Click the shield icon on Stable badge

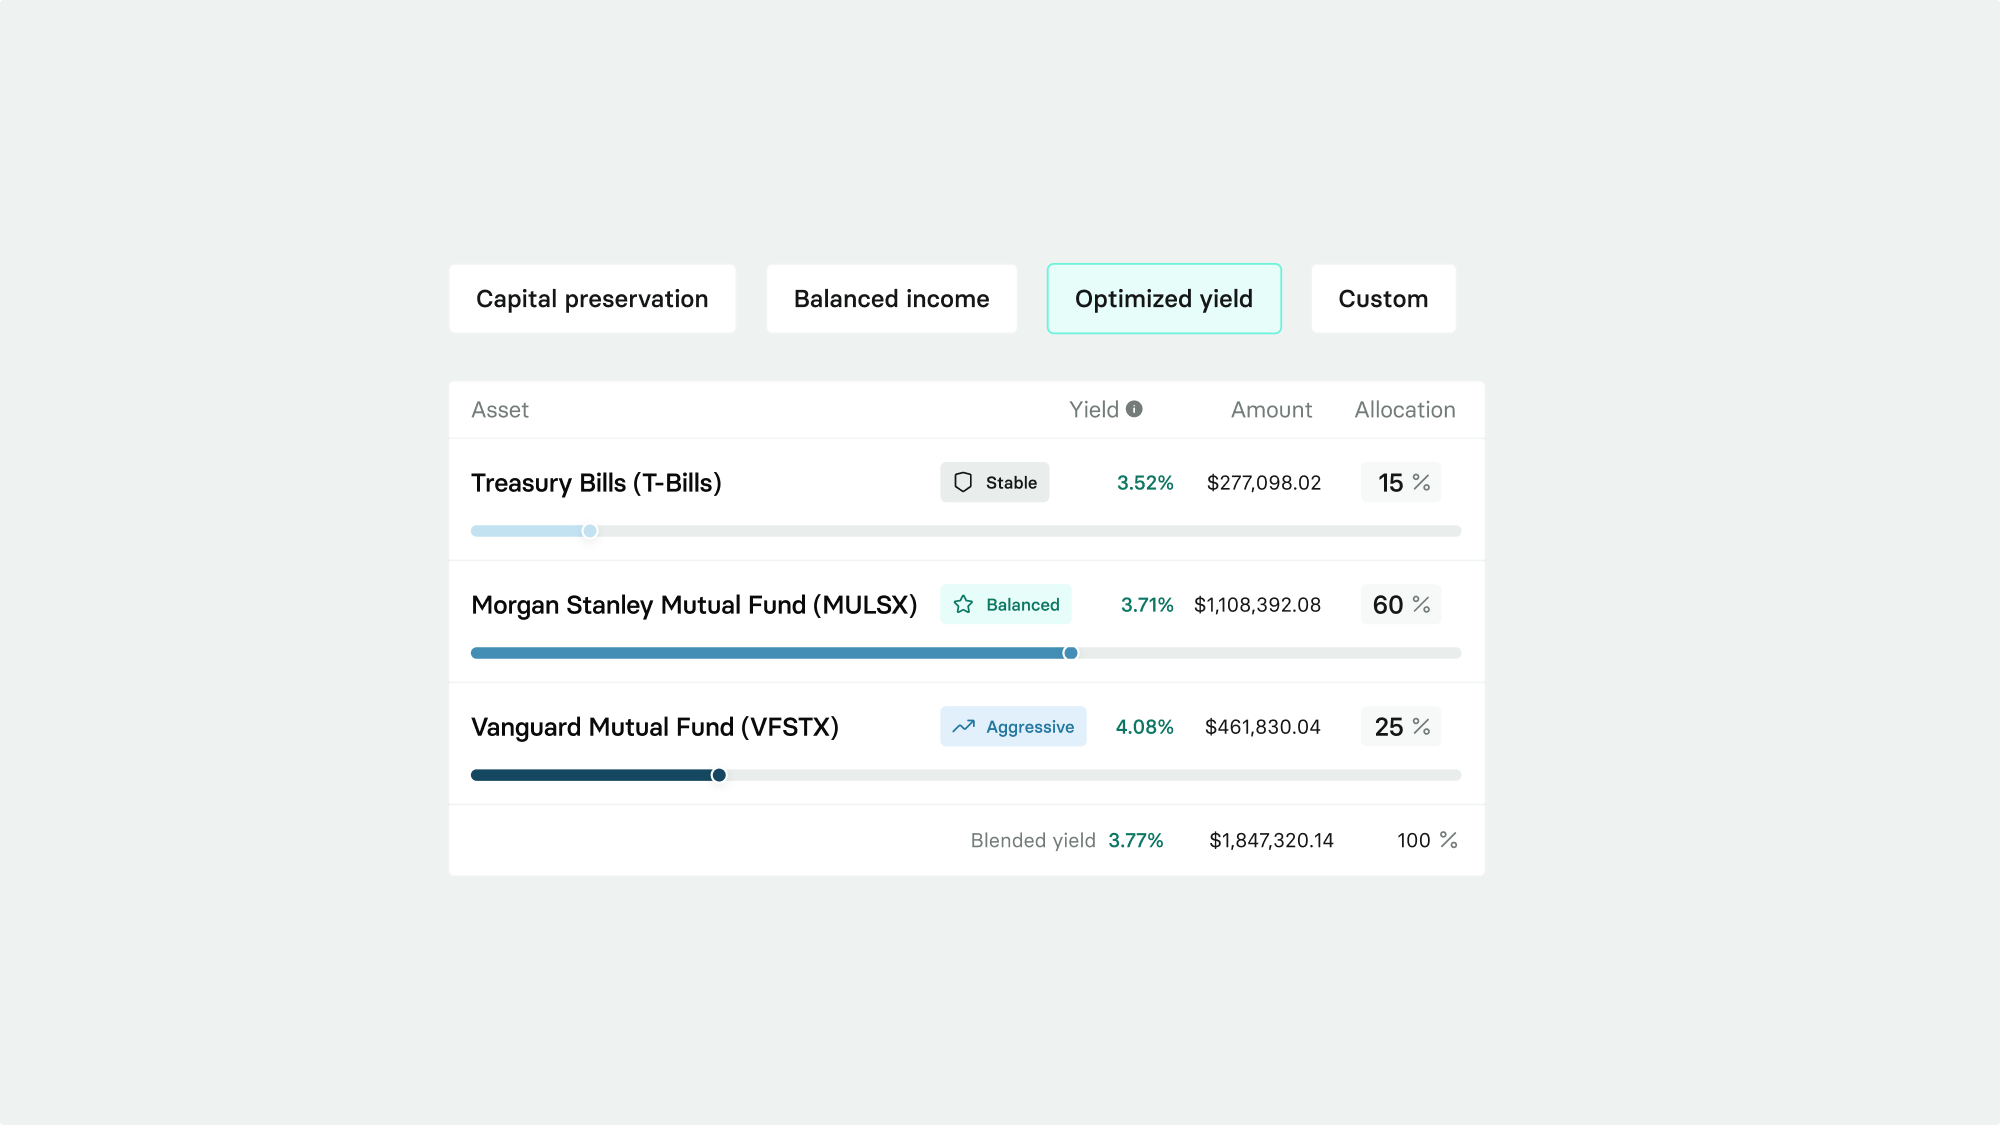coord(963,483)
